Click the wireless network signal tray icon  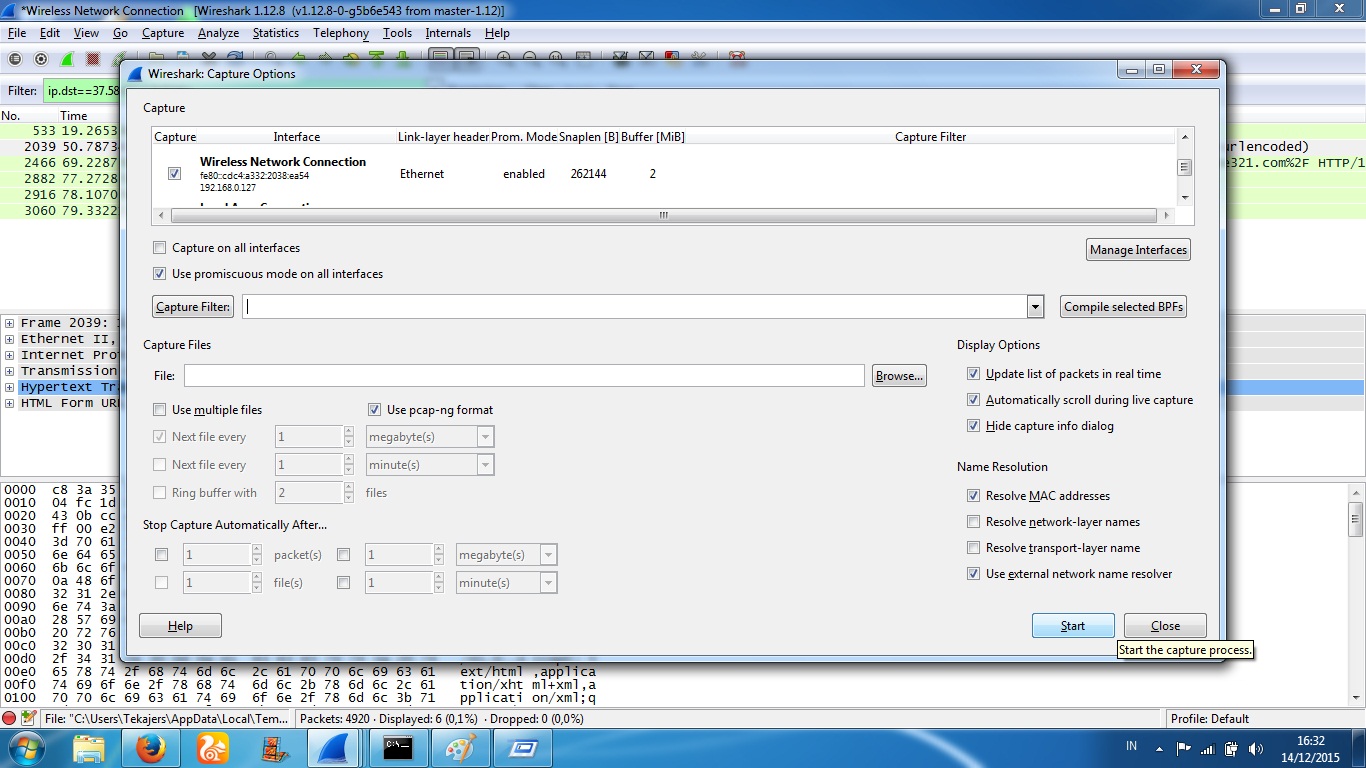[x=1208, y=748]
